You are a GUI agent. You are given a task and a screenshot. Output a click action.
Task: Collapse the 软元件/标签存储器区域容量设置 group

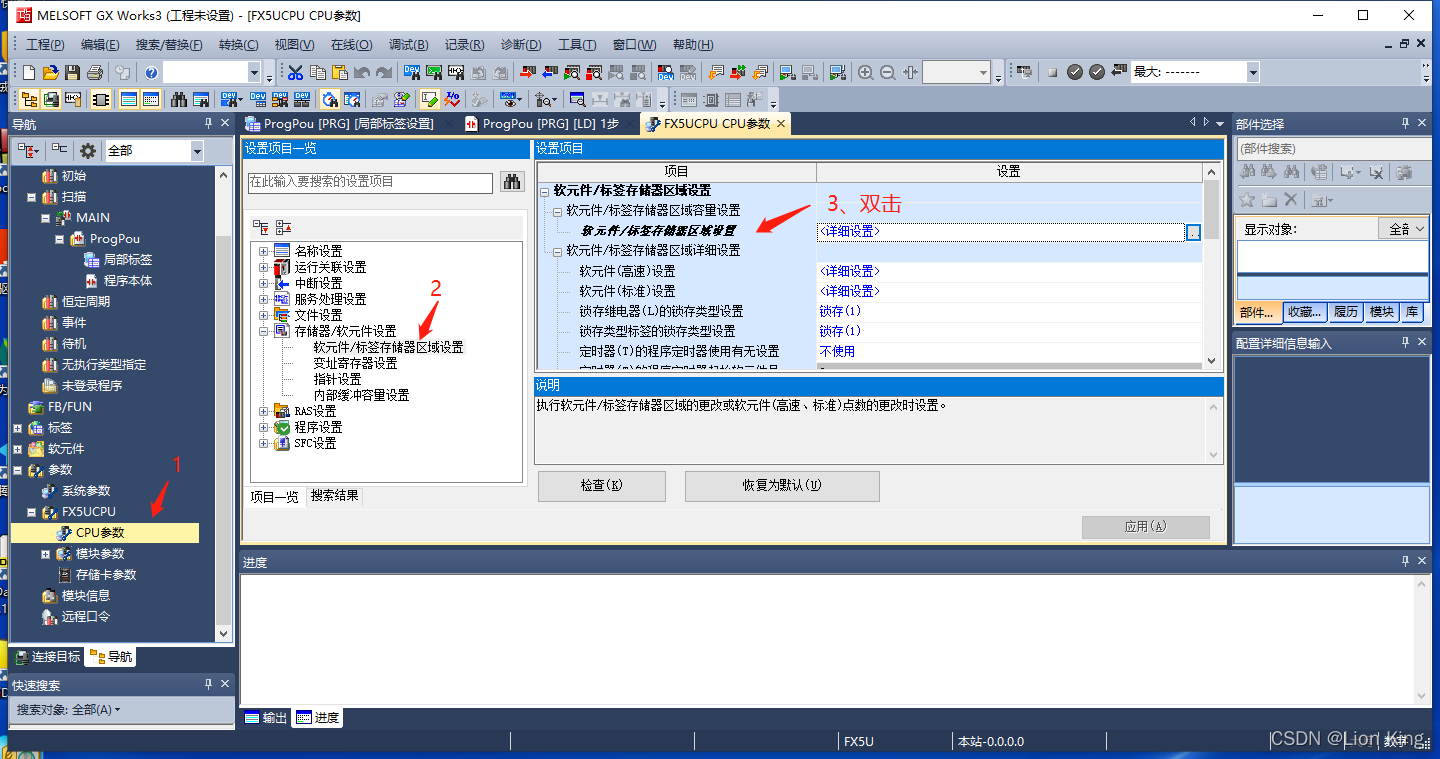pyautogui.click(x=558, y=211)
